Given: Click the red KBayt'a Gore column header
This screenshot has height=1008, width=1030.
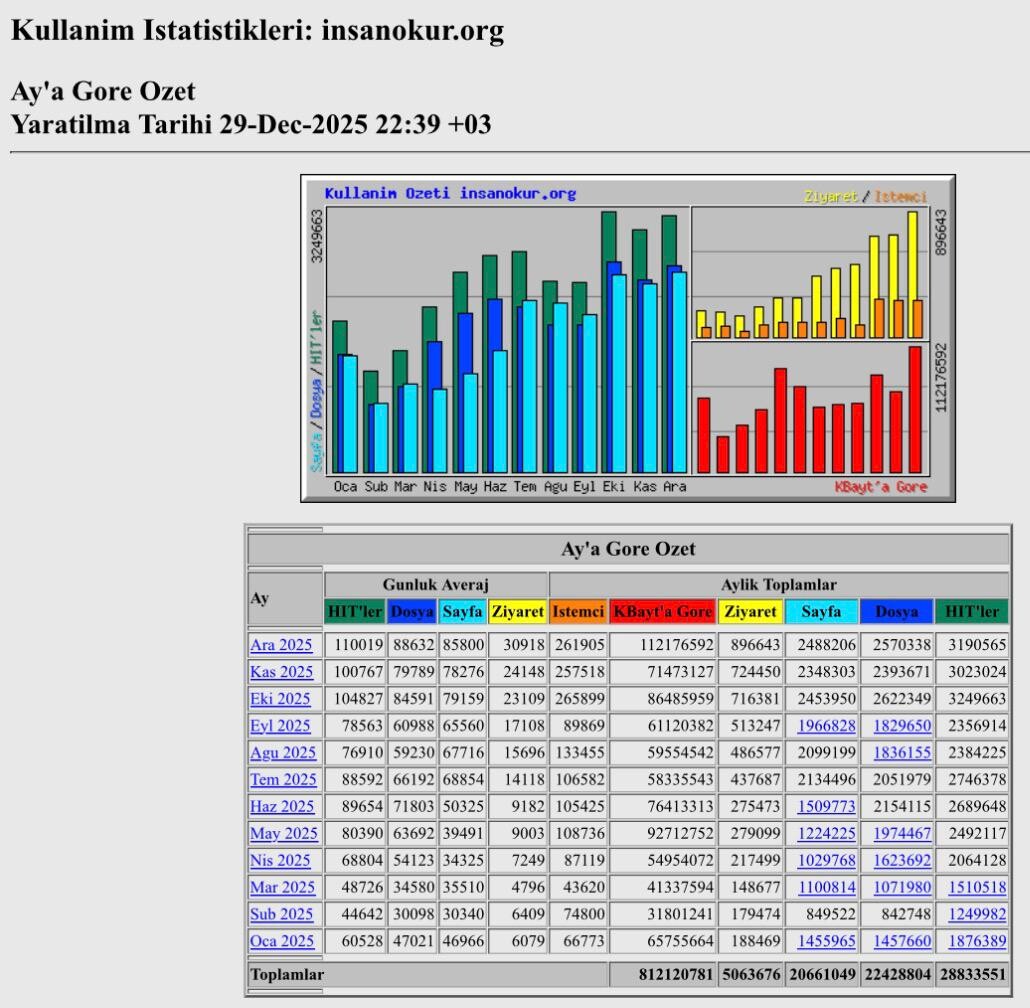Looking at the screenshot, I should click(662, 611).
